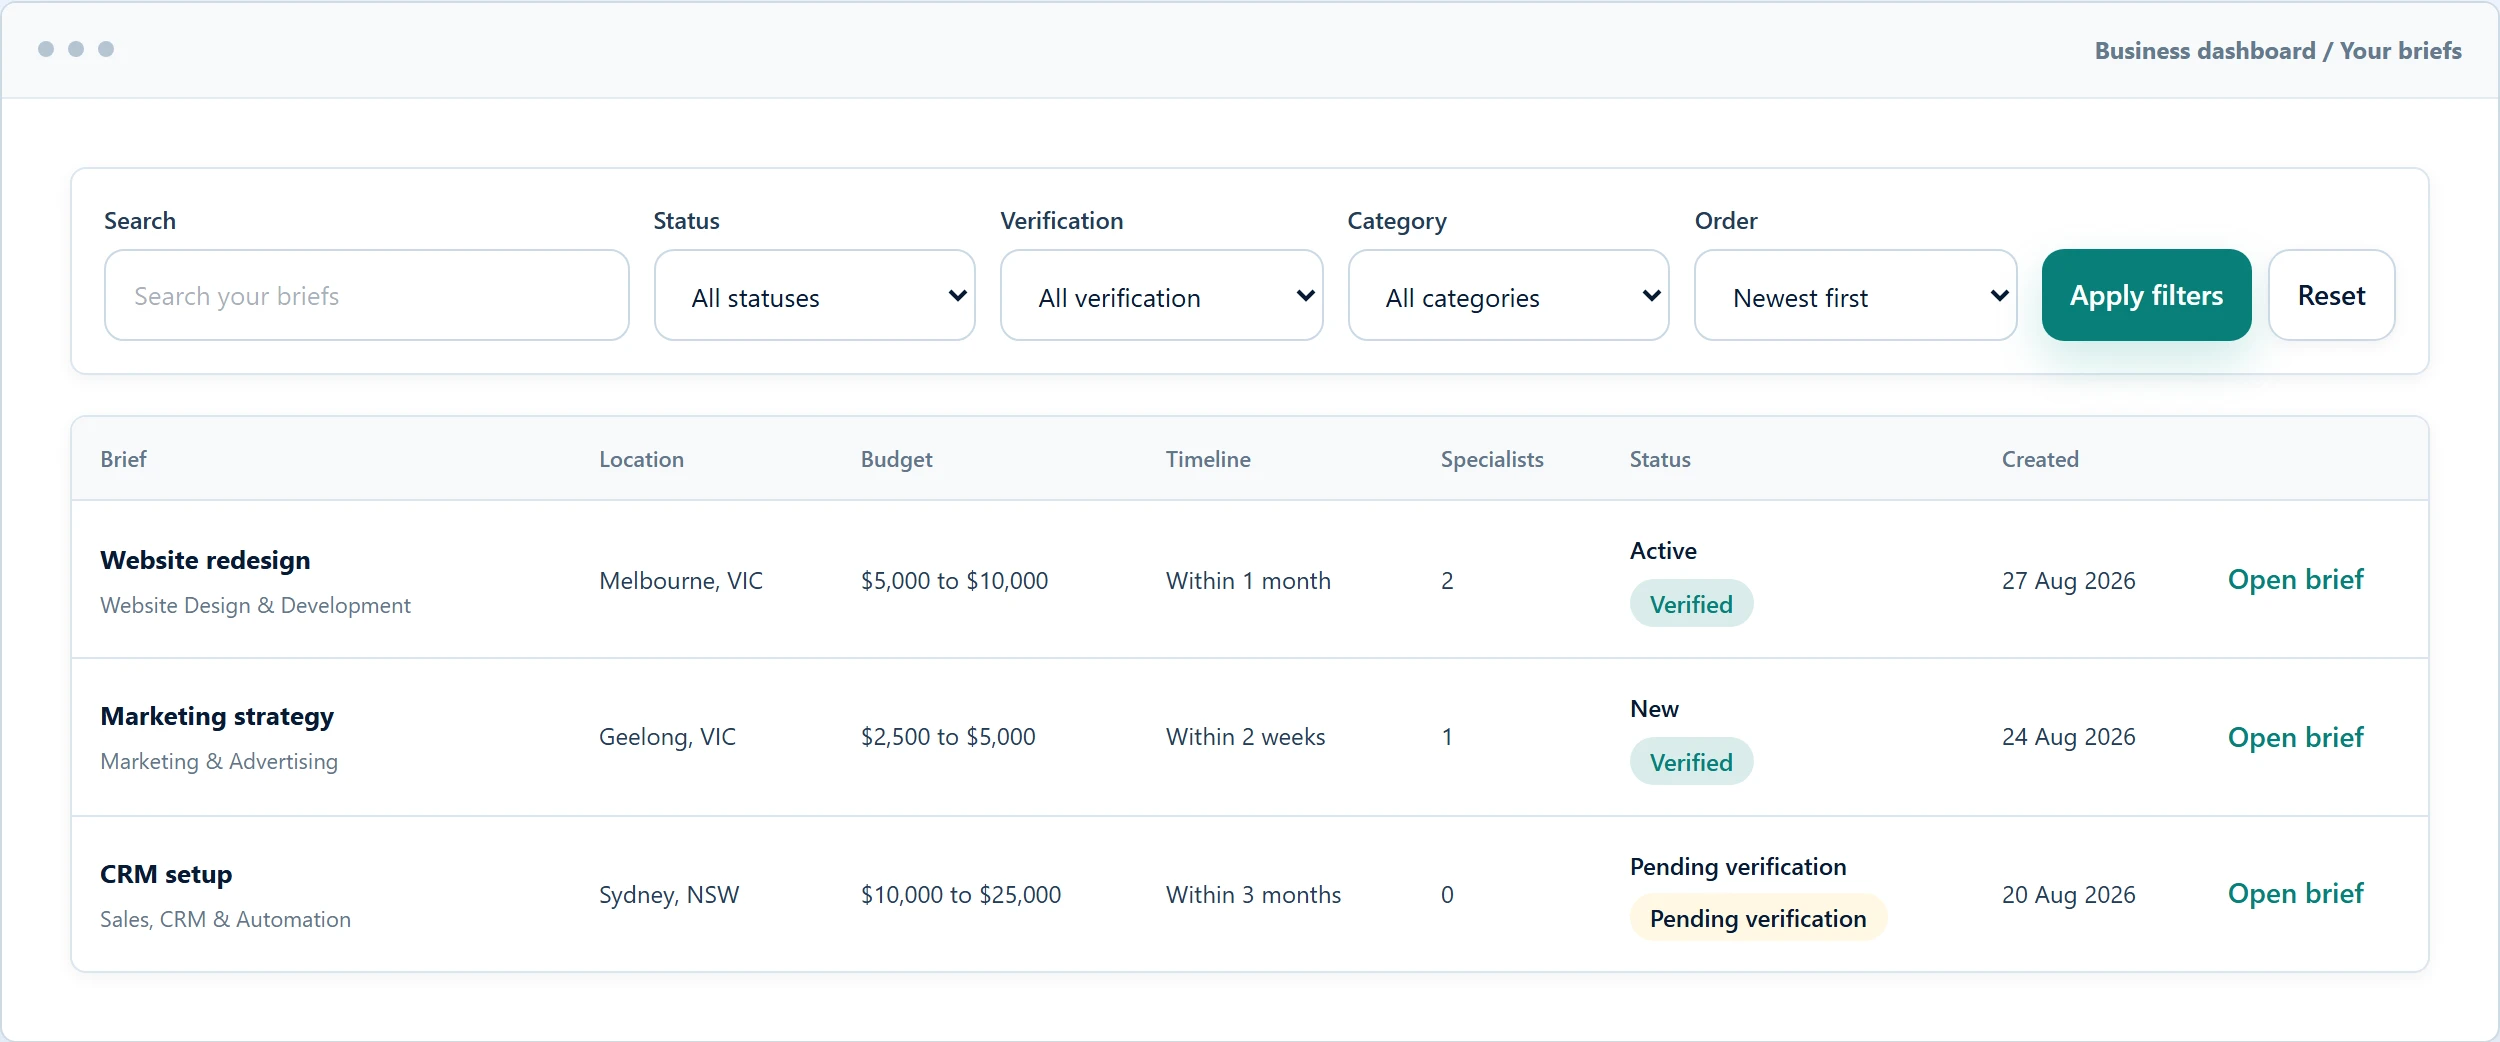This screenshot has width=2500, height=1042.
Task: Open brief for Marketing strategy
Action: click(2295, 737)
